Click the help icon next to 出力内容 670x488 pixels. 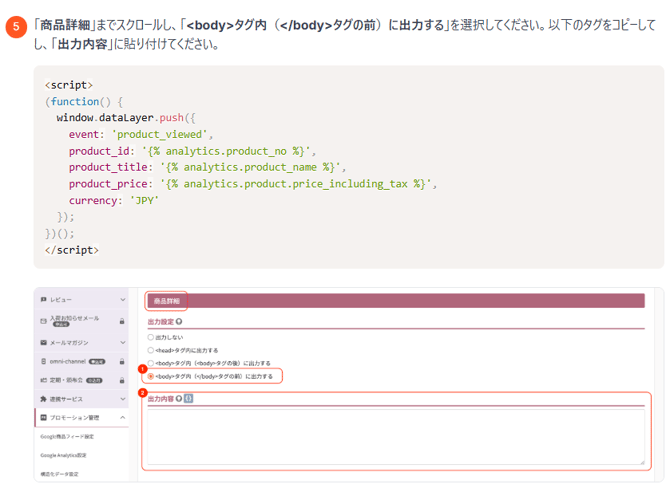[178, 399]
